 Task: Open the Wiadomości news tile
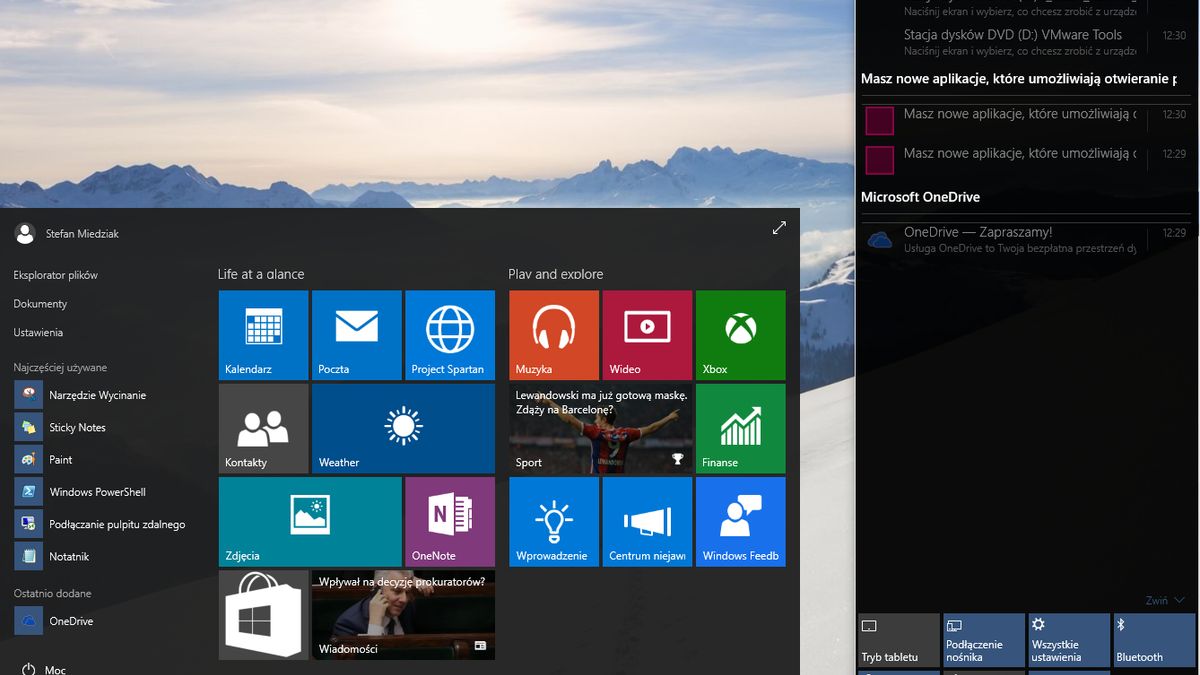tap(403, 615)
